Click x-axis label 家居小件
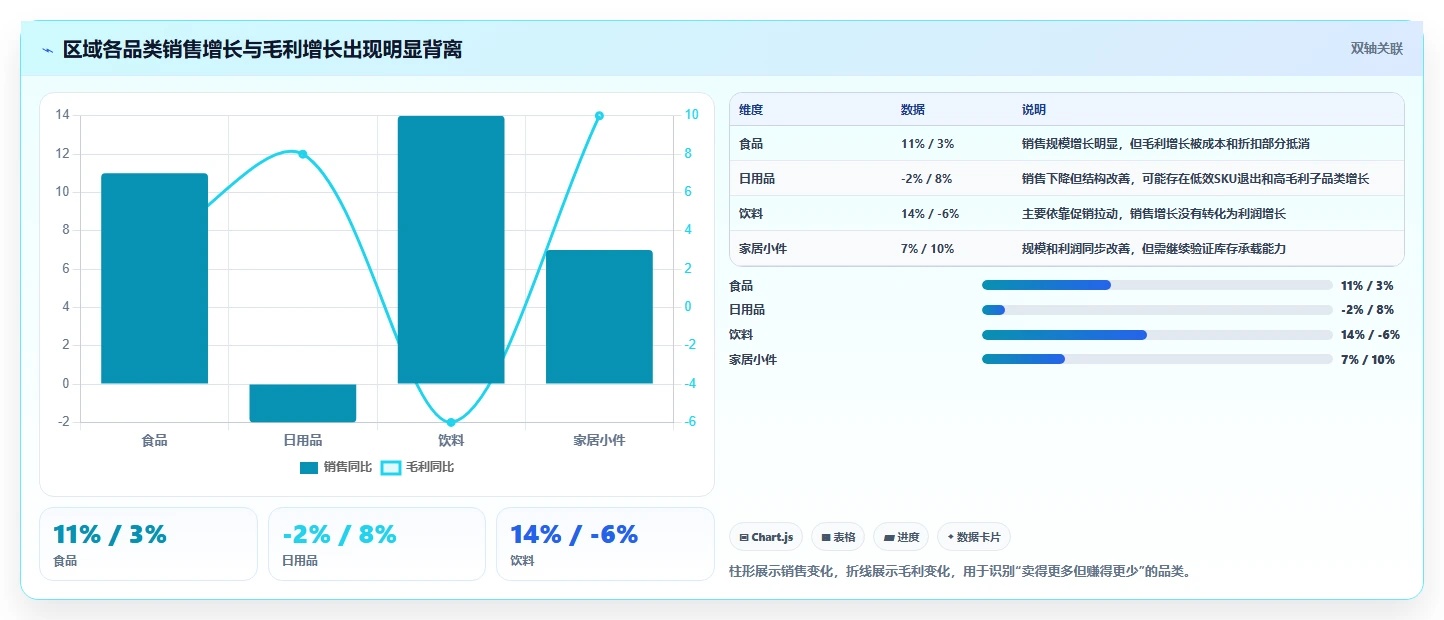This screenshot has width=1444, height=620. click(599, 440)
